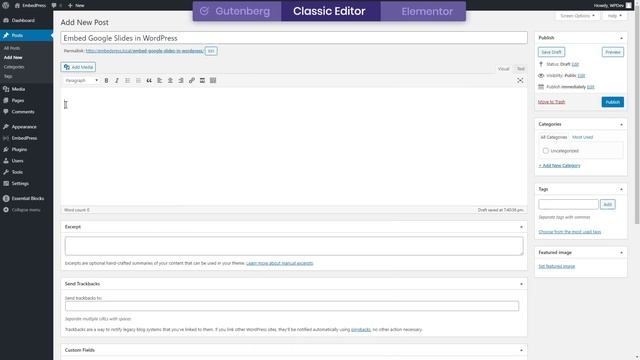The image size is (640, 360).
Task: Click the Preview button
Action: (613, 52)
